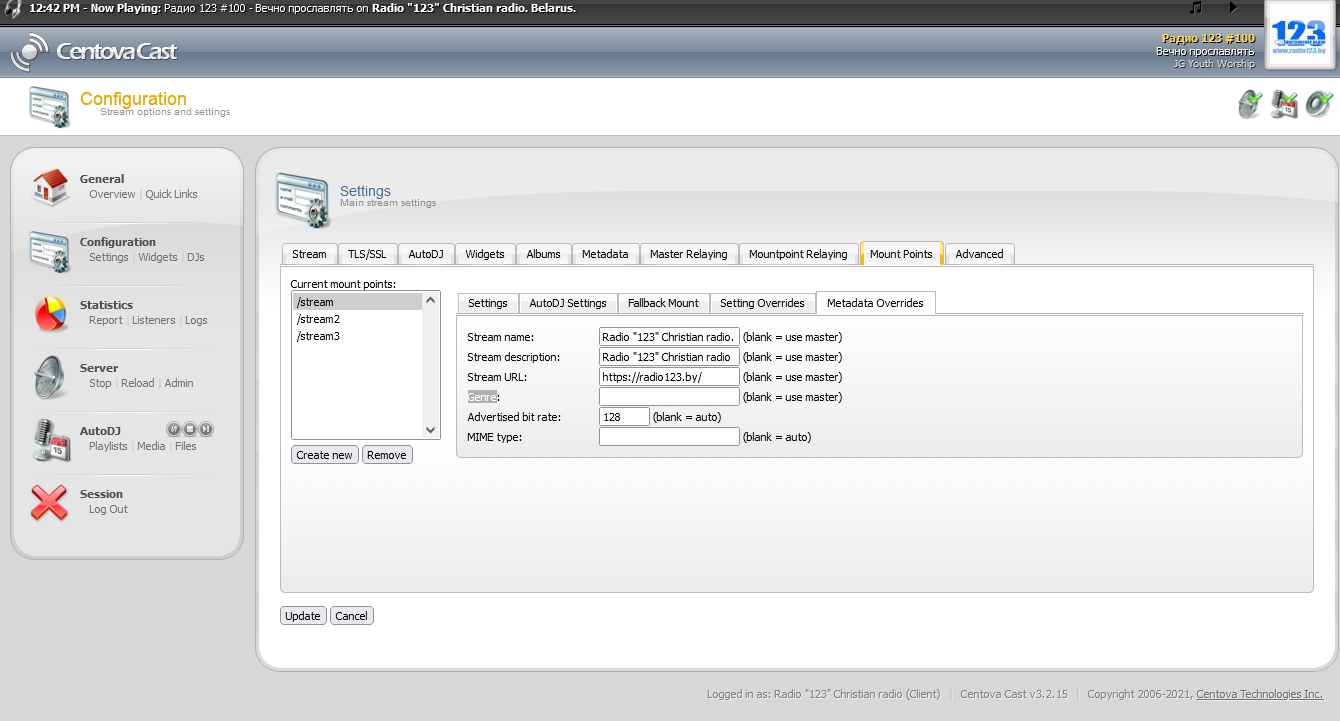Click the speaker source status icon
The width and height of the screenshot is (1340, 721).
coord(1319,104)
